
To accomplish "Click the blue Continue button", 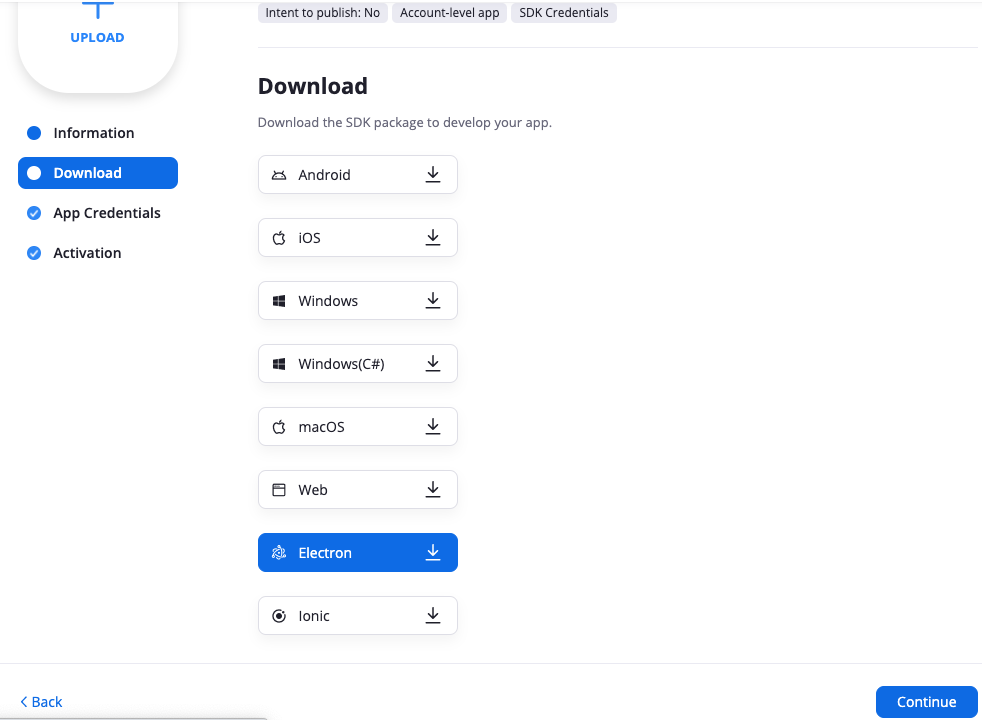I will [x=926, y=702].
